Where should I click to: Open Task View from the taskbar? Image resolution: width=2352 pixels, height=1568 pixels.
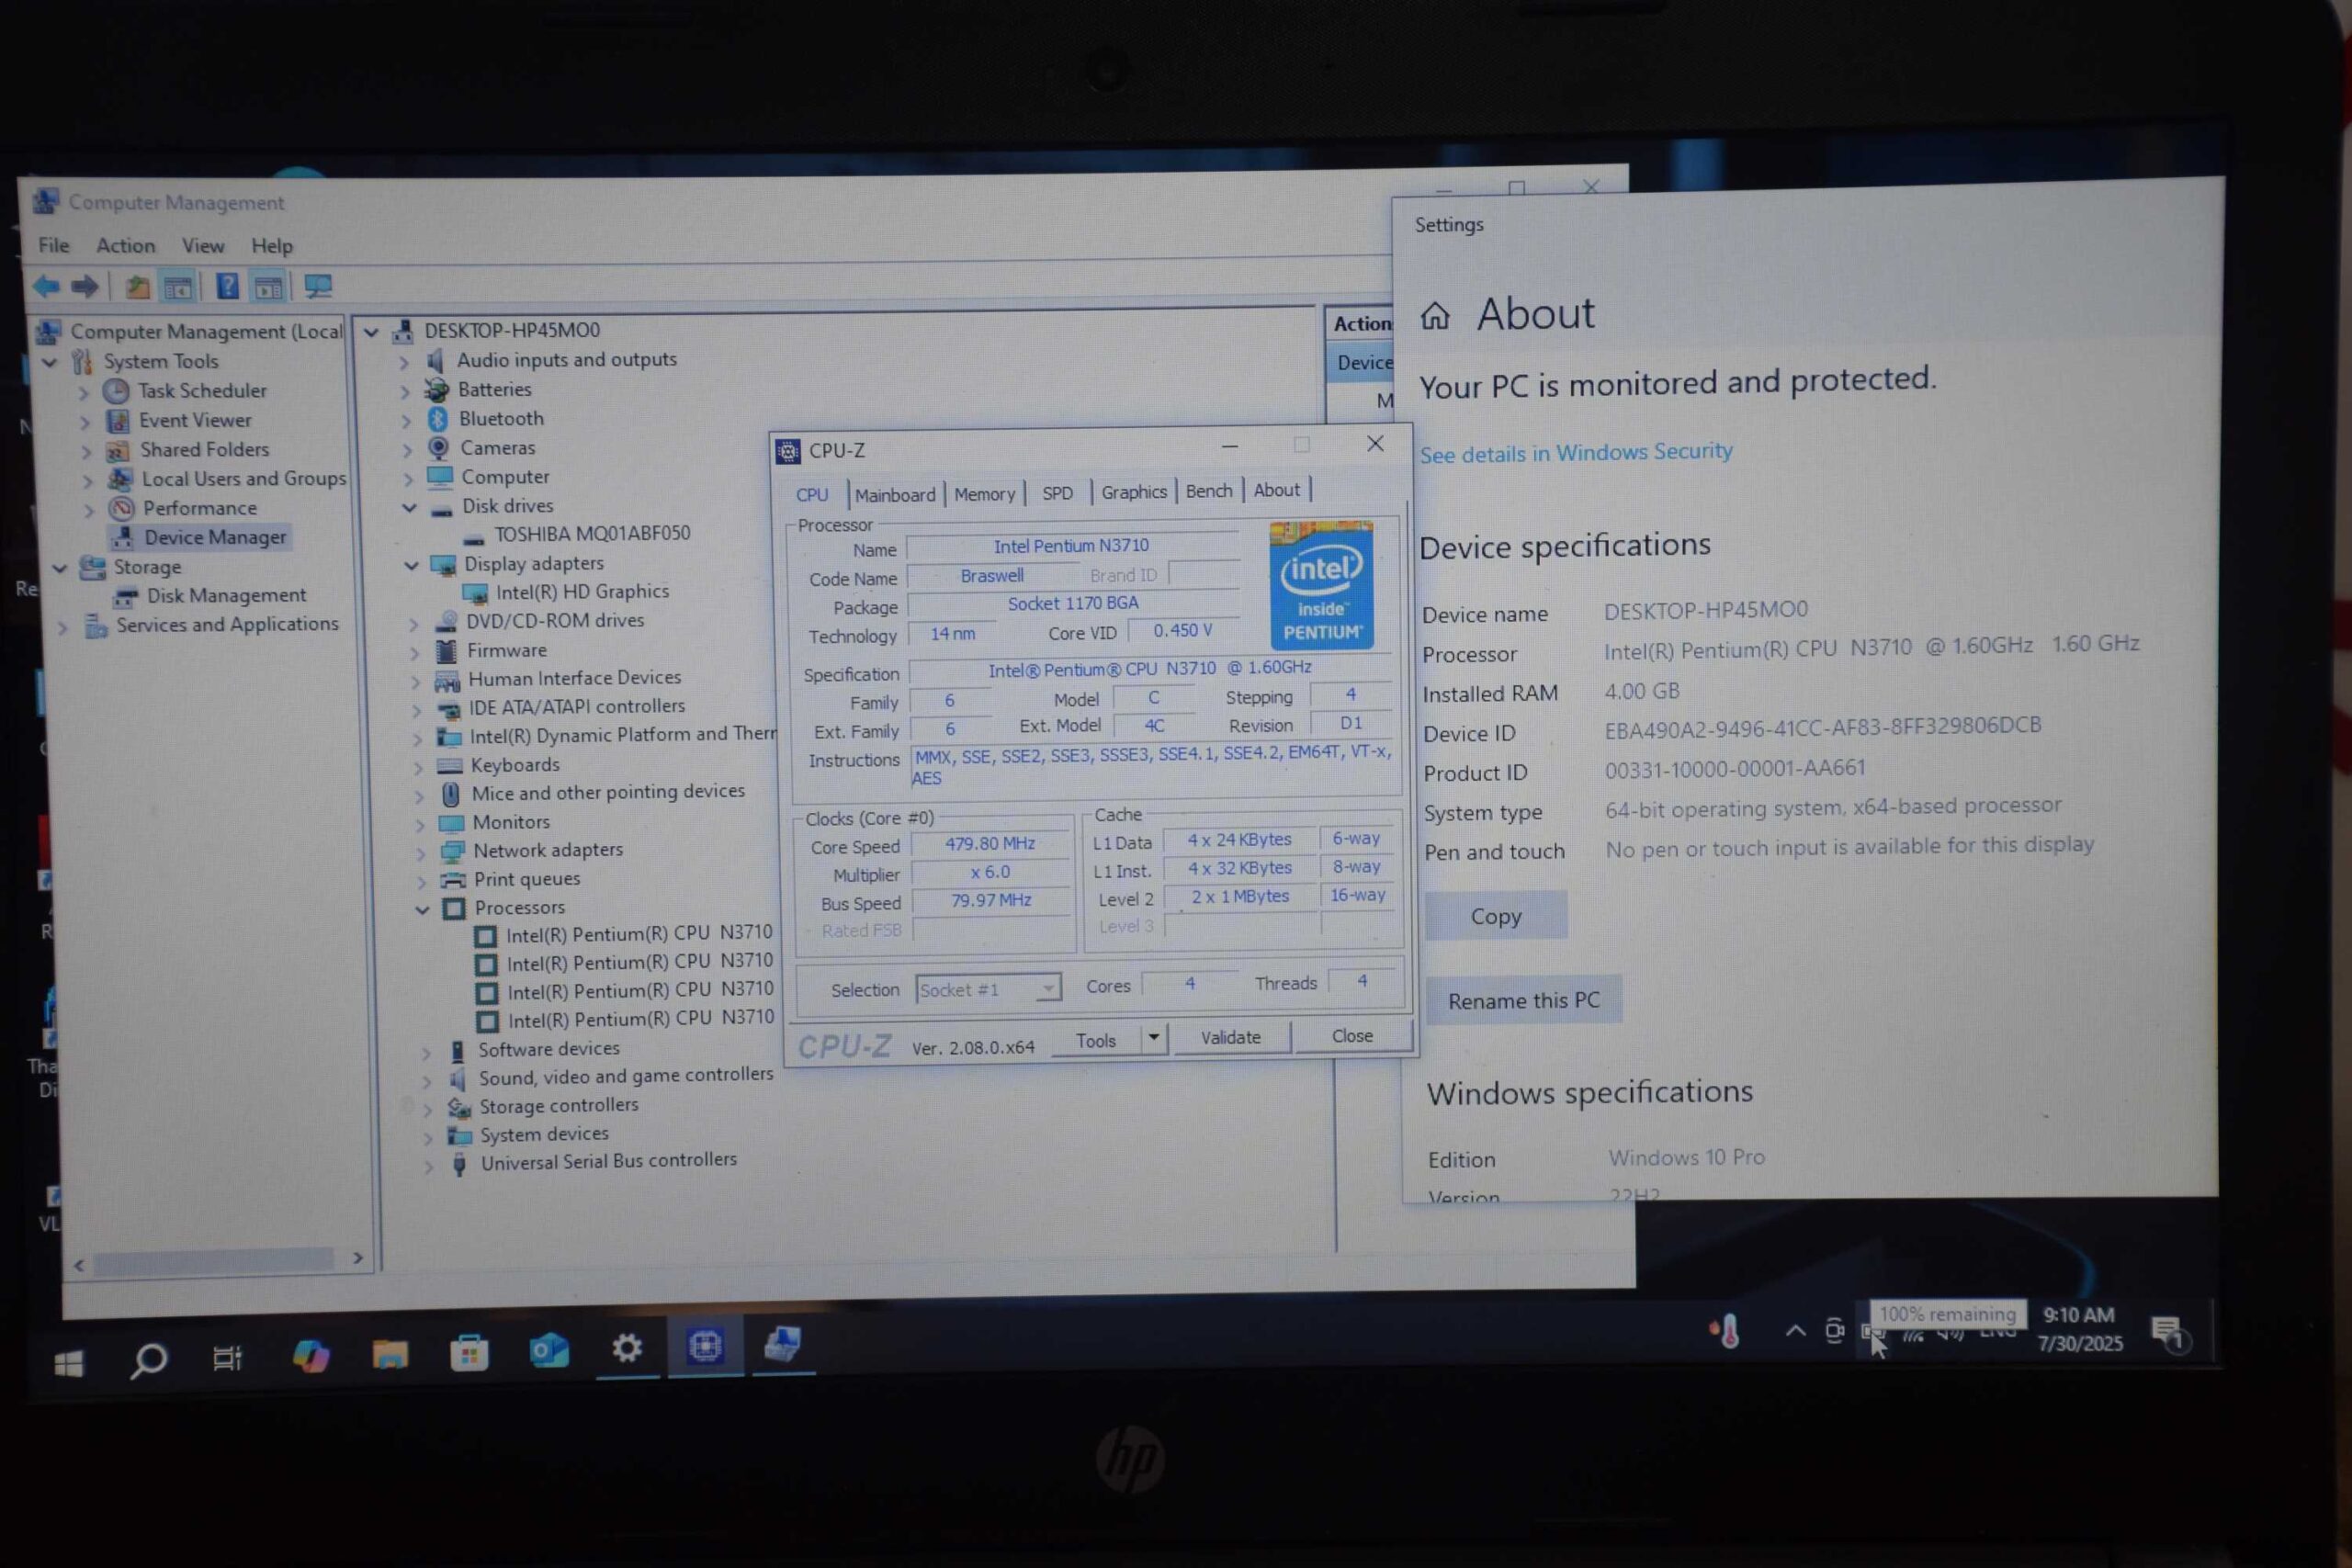click(227, 1358)
